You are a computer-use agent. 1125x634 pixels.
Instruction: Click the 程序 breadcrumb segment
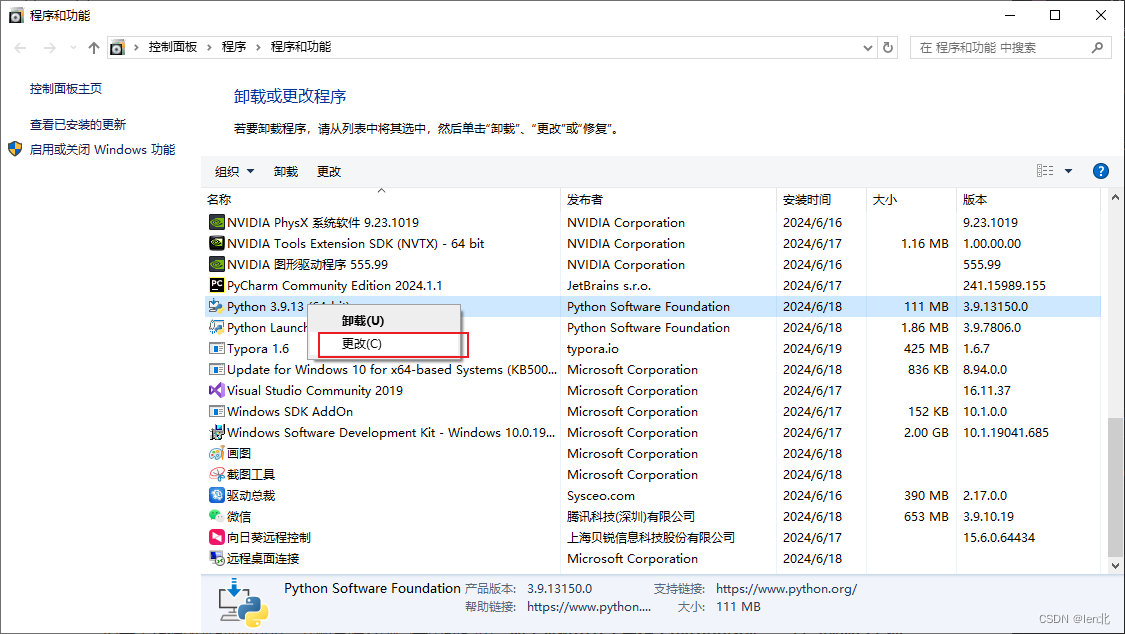pyautogui.click(x=234, y=47)
